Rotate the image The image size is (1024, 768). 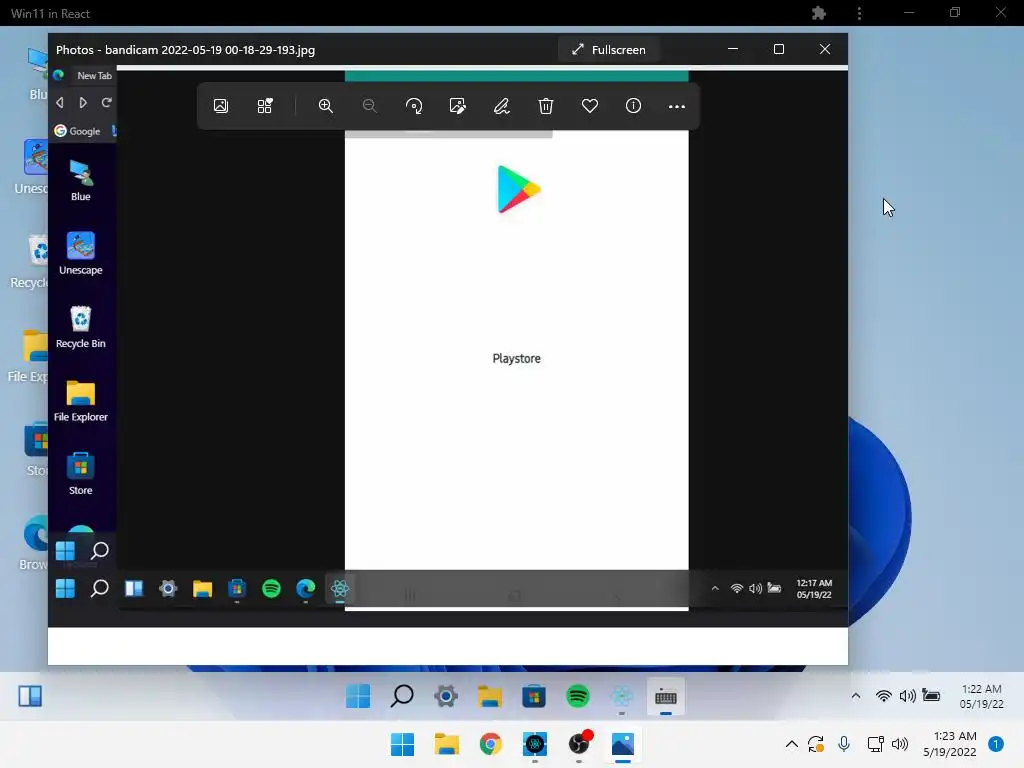(x=414, y=106)
